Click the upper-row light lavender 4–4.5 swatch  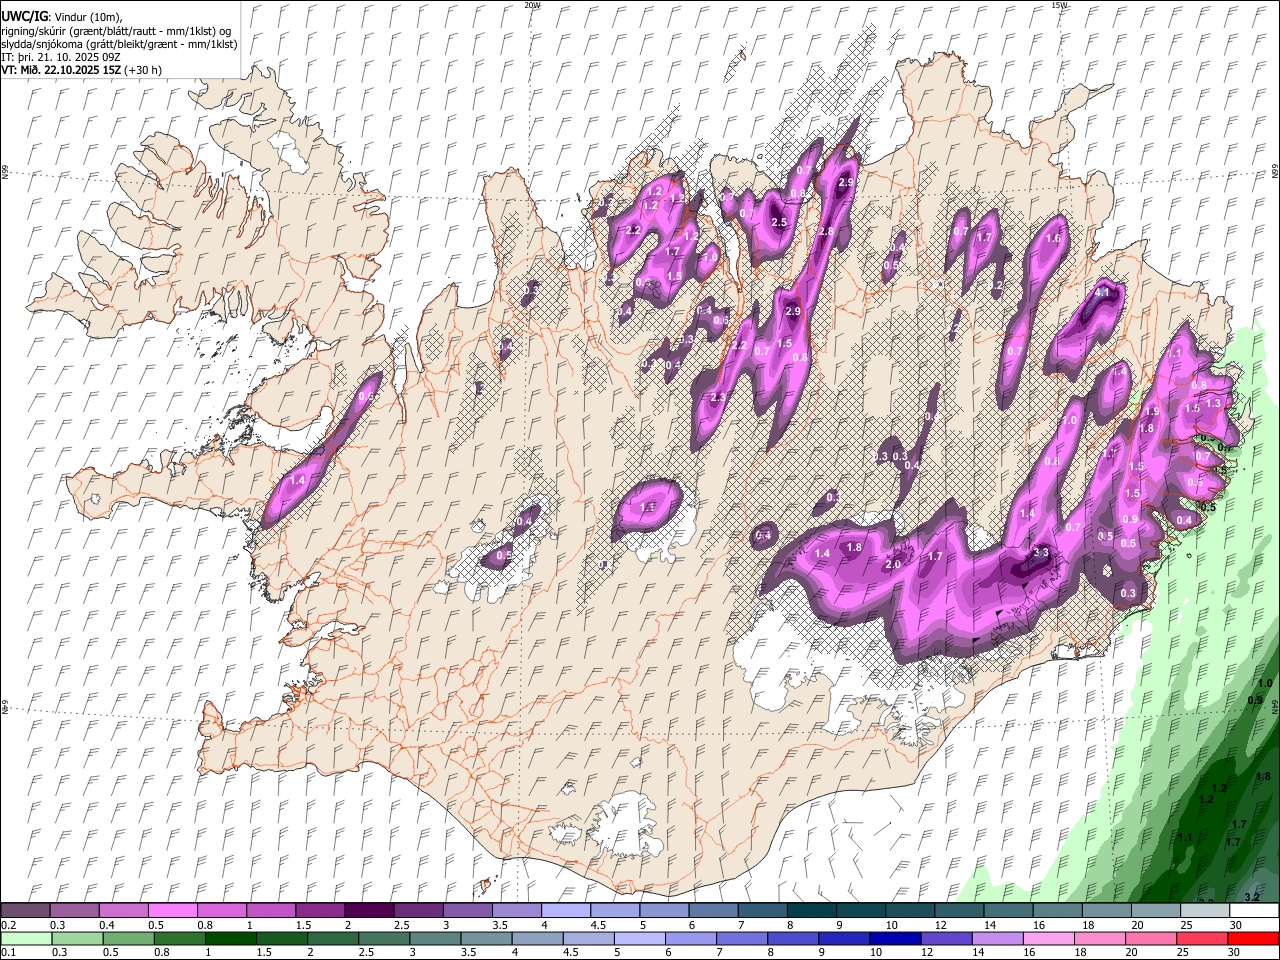pos(566,911)
